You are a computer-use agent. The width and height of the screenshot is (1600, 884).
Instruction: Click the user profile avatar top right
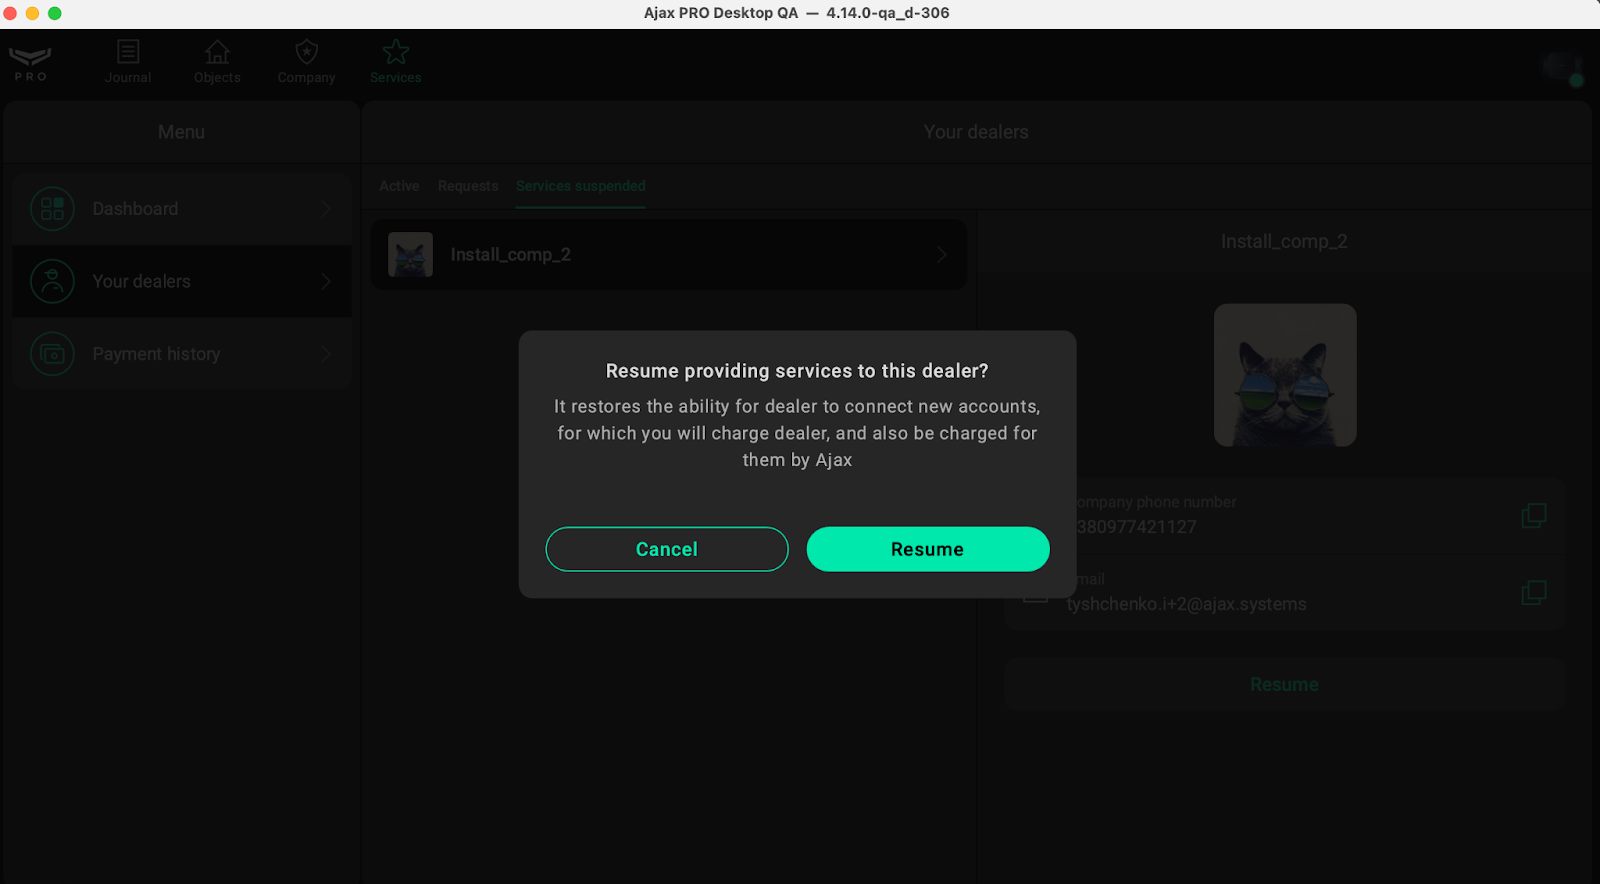click(x=1560, y=67)
